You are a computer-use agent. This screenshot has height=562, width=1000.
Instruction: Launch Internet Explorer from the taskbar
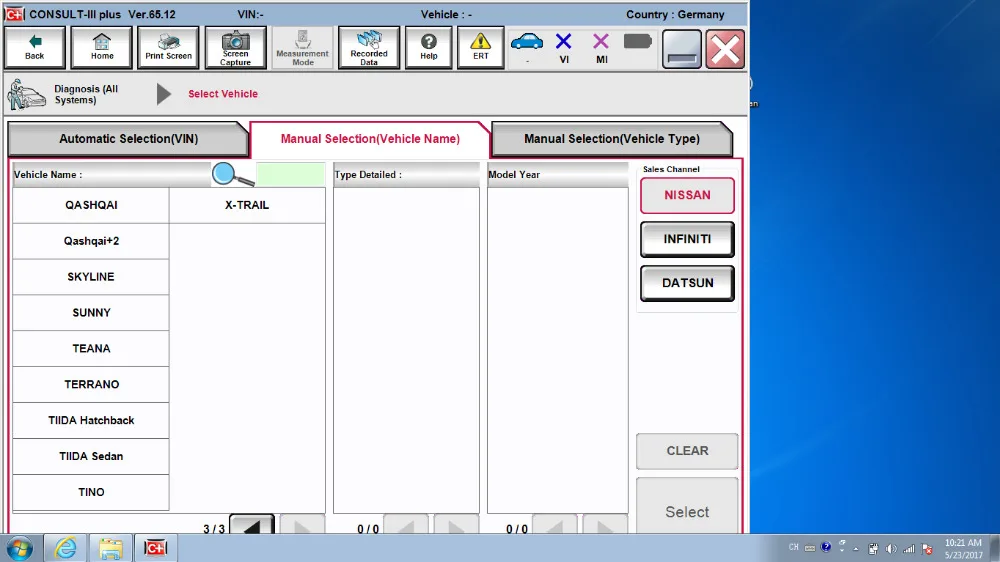coord(65,548)
